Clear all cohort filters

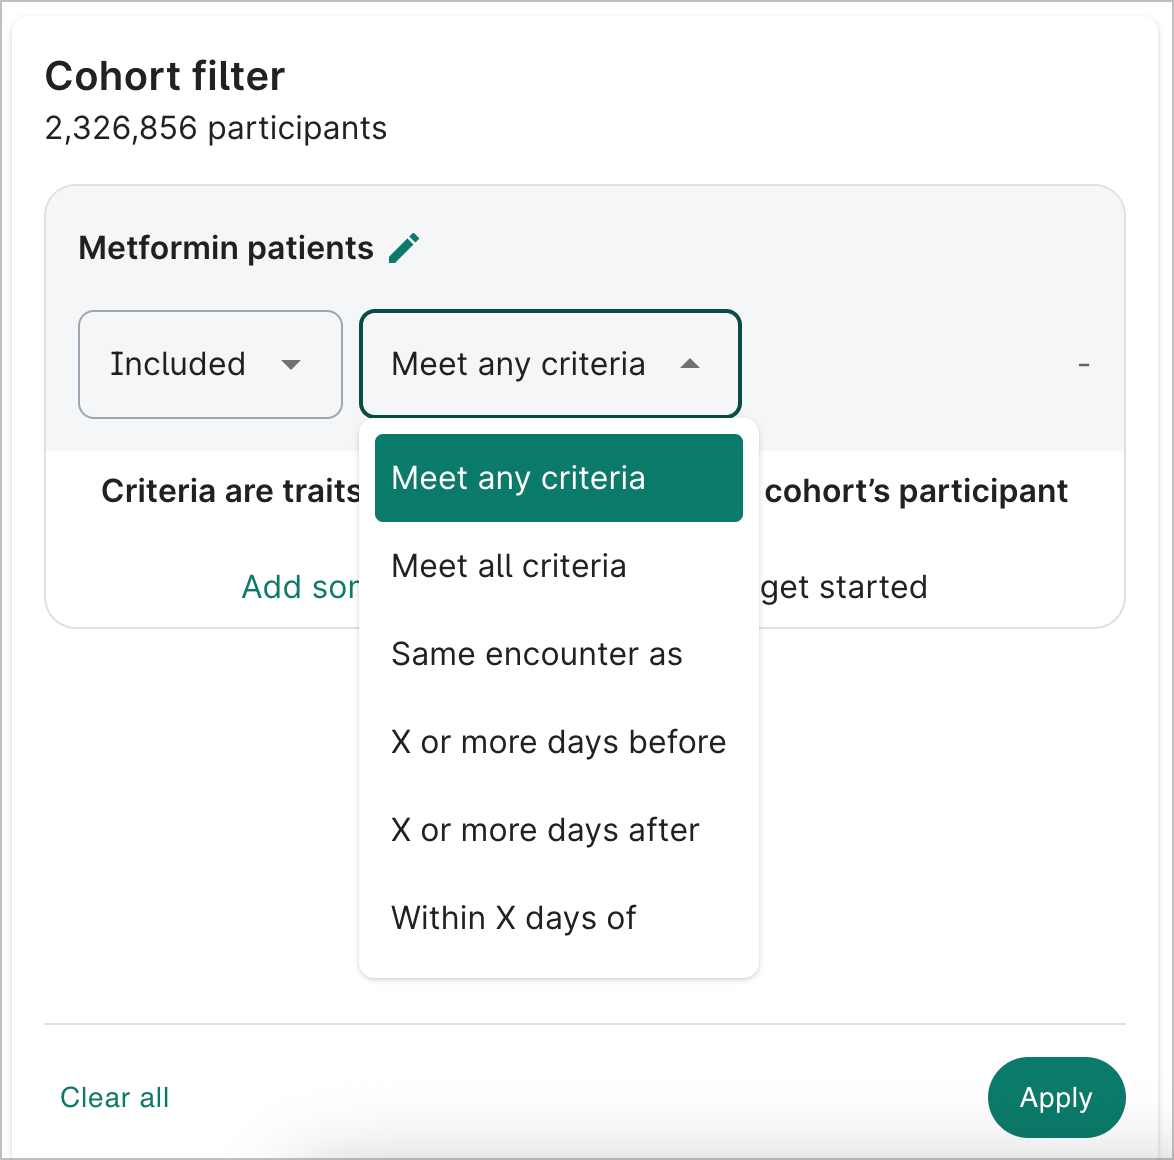click(114, 1097)
